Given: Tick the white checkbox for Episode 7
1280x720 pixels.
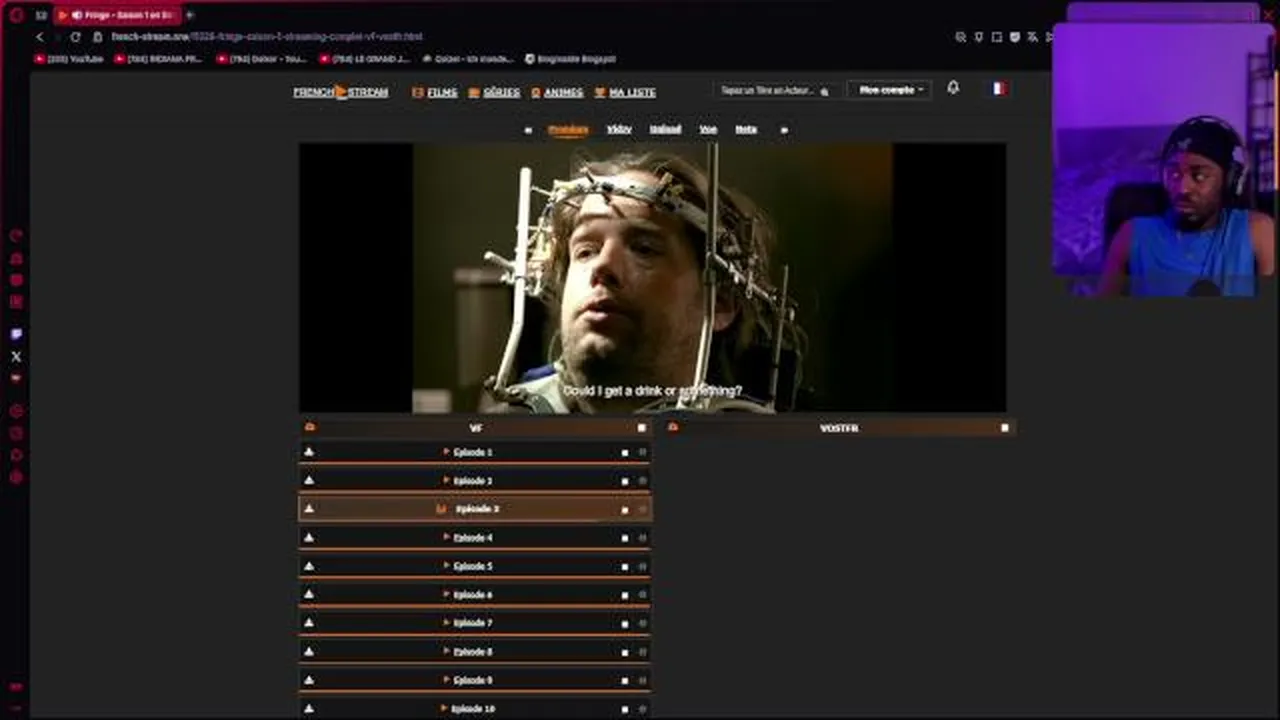Looking at the screenshot, I should [625, 624].
